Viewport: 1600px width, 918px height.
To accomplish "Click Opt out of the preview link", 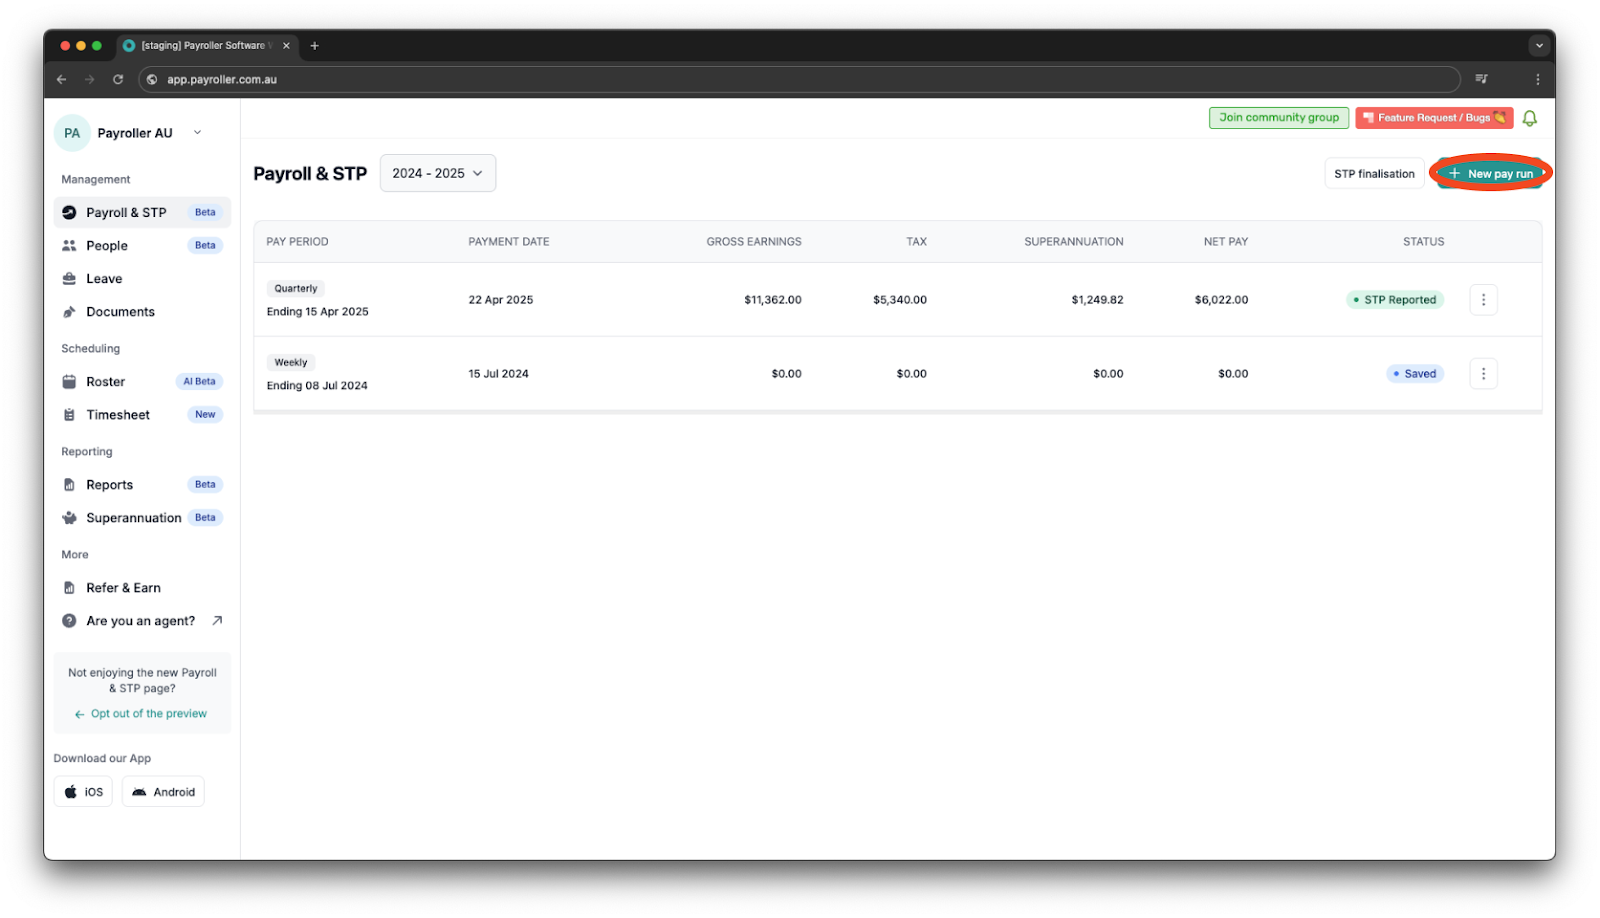I will tap(147, 713).
